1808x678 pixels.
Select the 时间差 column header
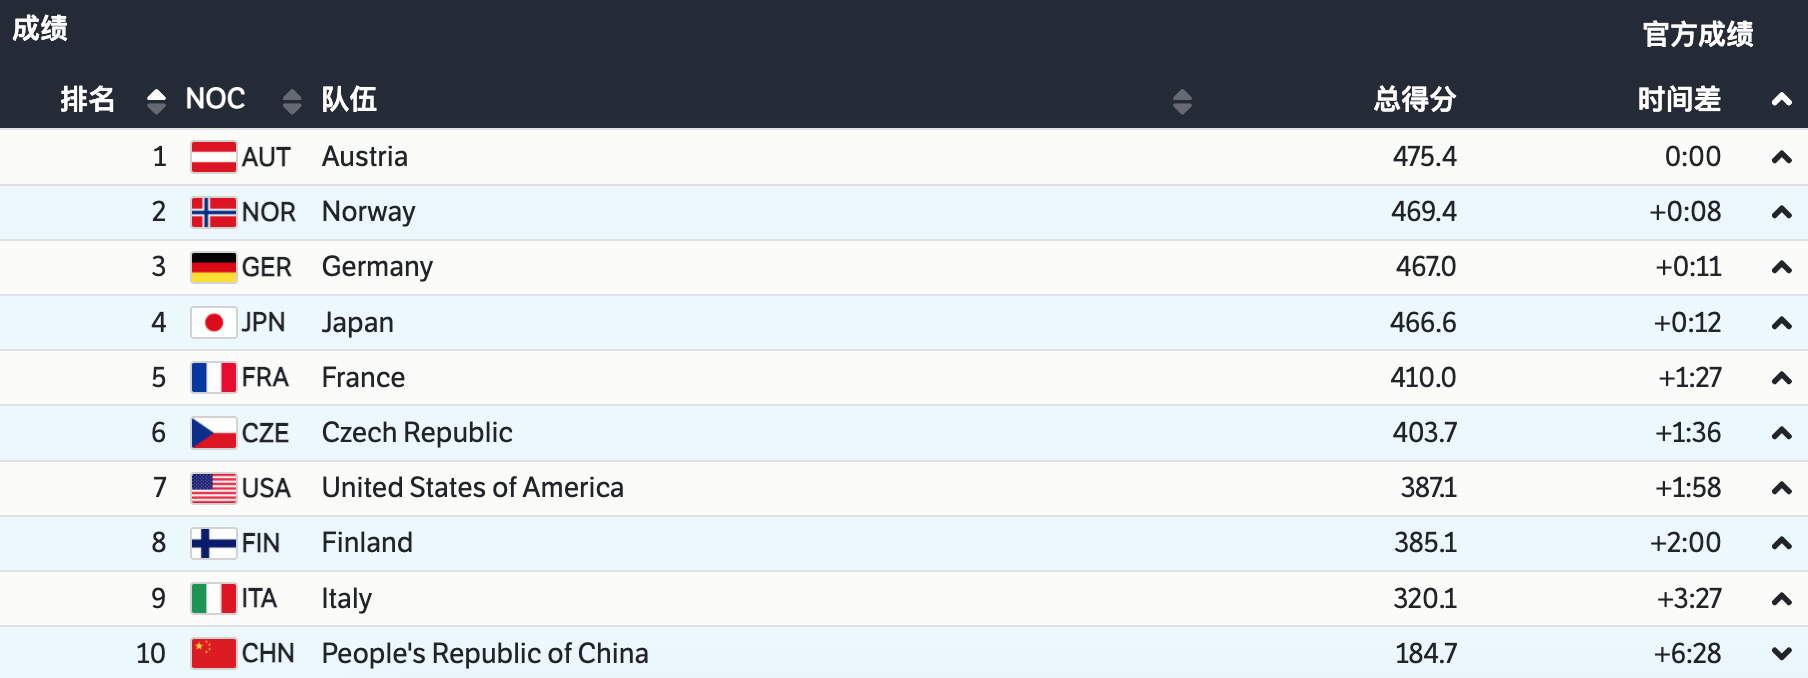1679,99
